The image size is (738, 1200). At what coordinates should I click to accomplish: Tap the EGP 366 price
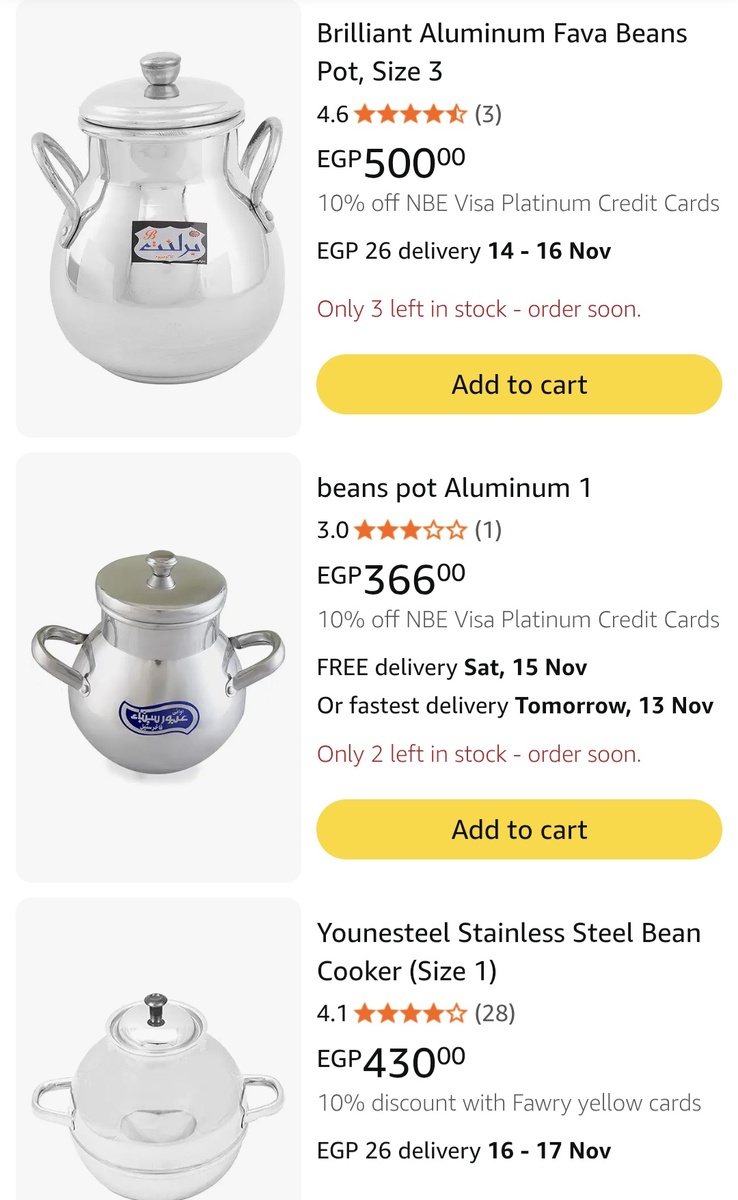[x=391, y=577]
